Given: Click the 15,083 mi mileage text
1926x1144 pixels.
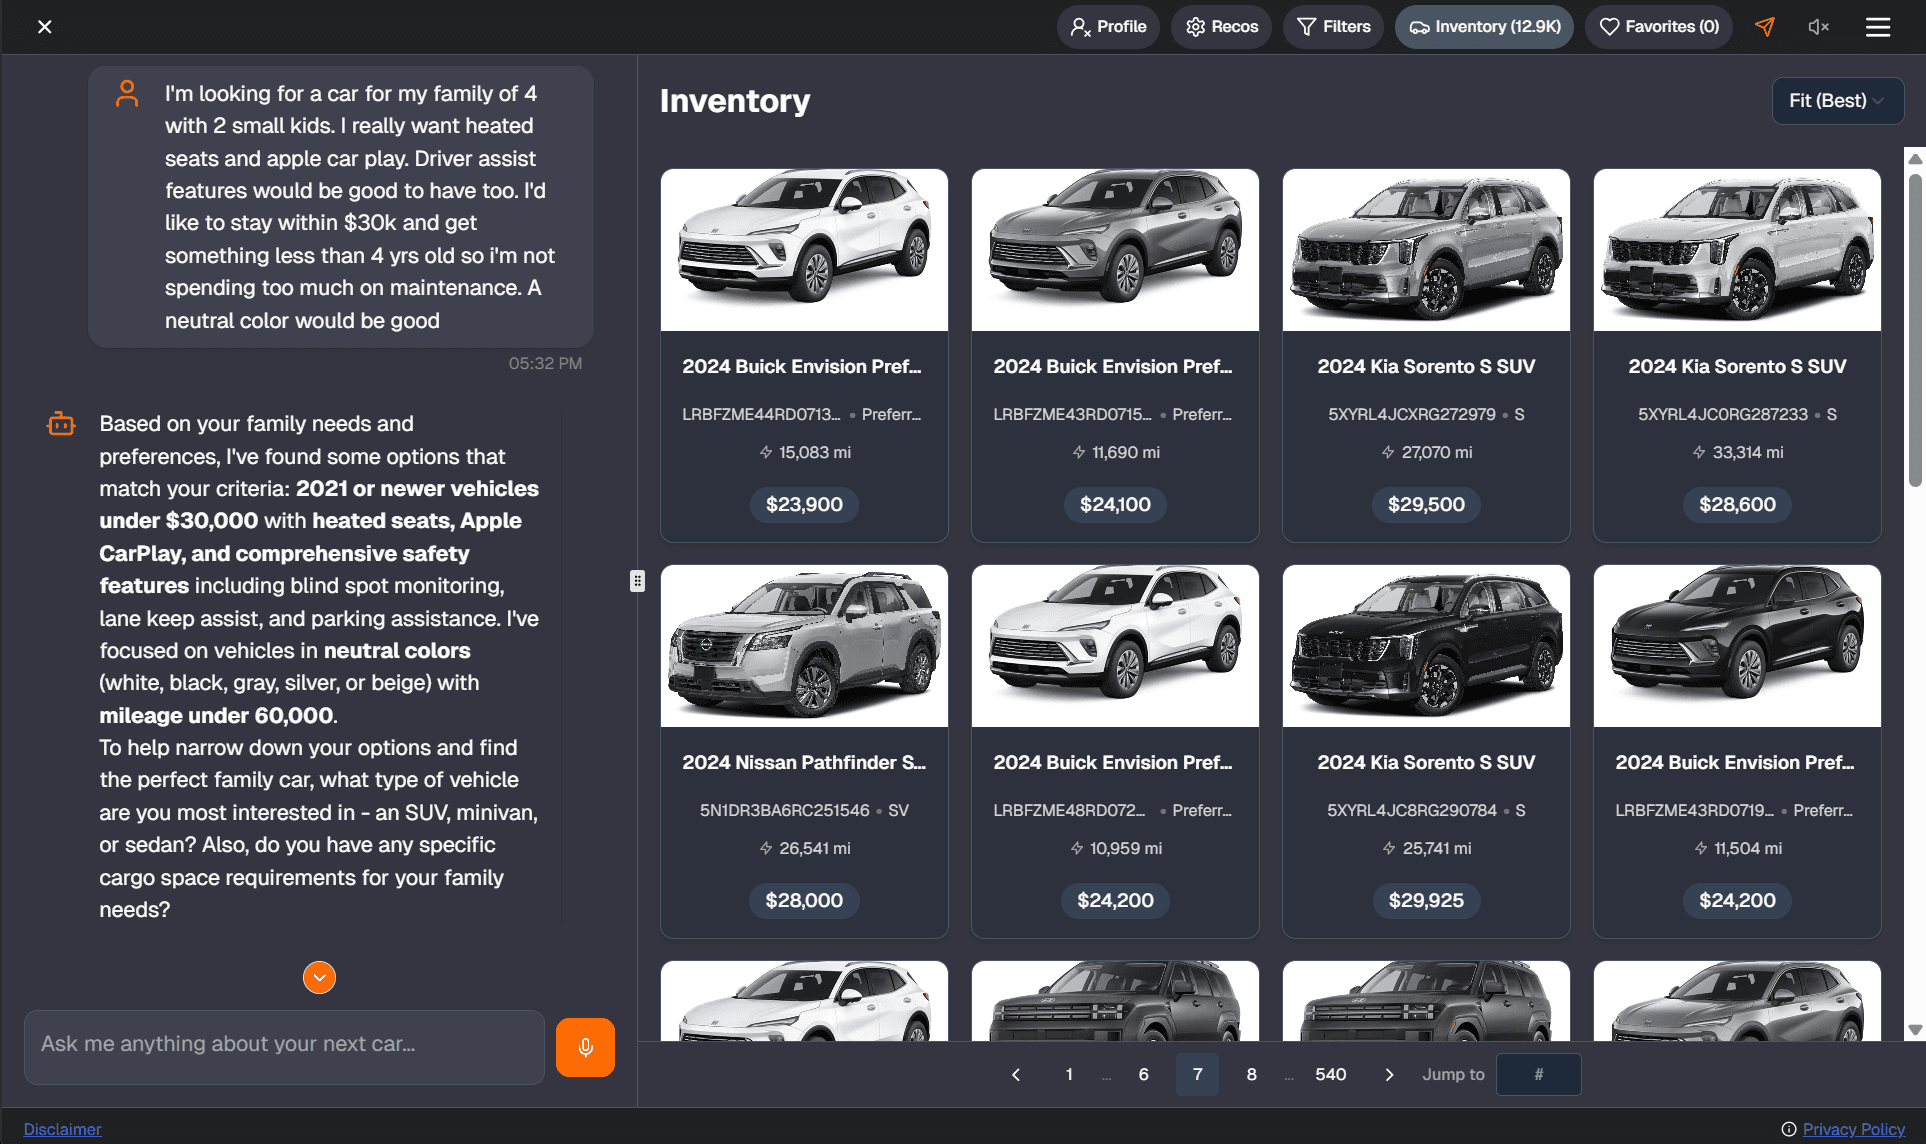Looking at the screenshot, I should pos(815,453).
